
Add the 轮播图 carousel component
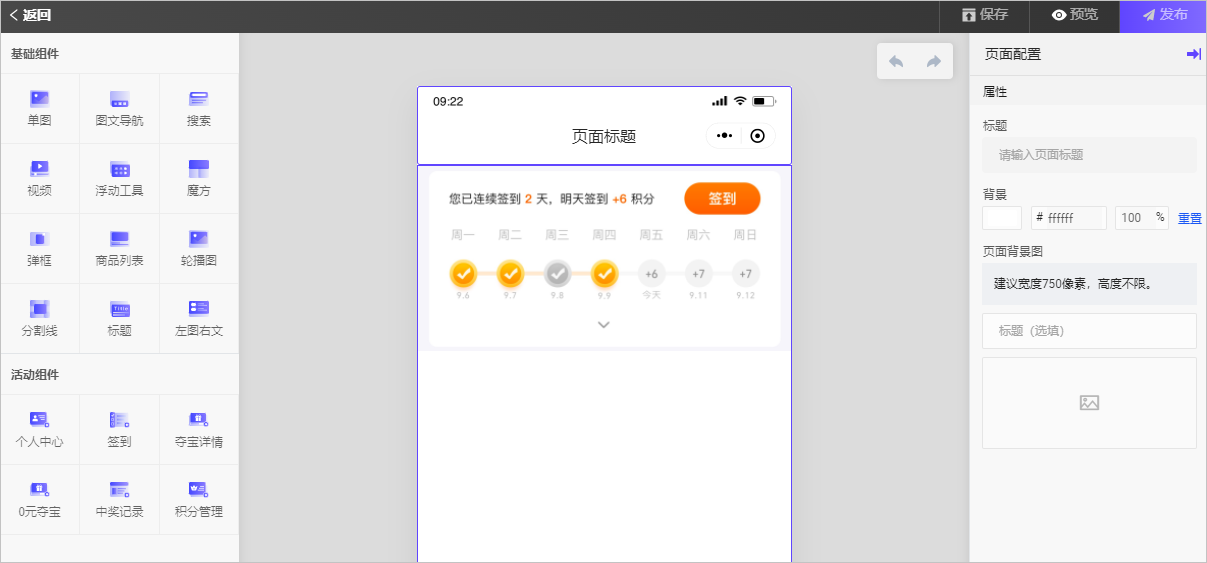tap(199, 249)
